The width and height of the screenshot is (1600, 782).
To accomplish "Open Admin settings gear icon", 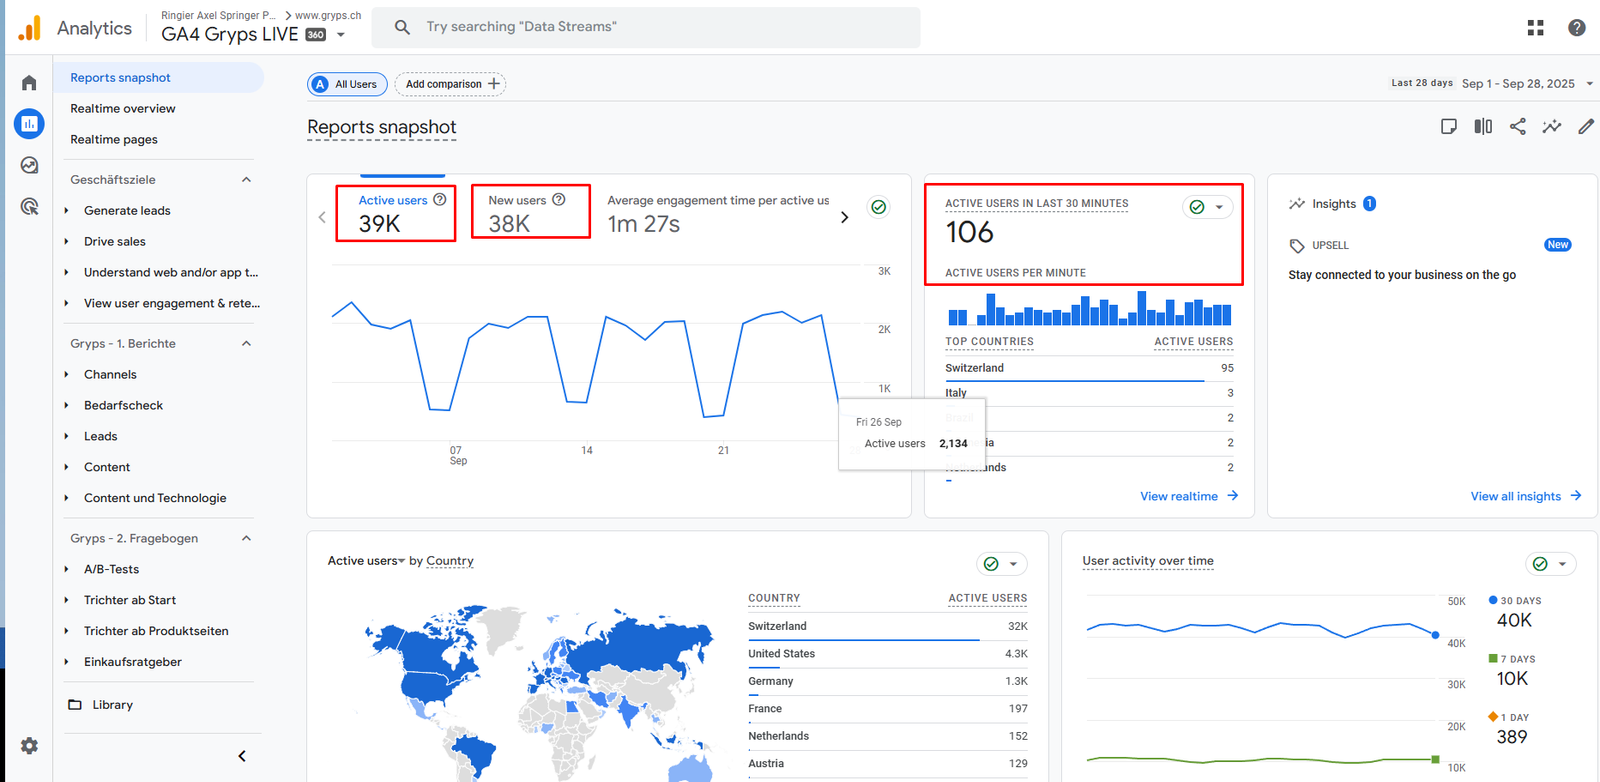I will coord(29,746).
